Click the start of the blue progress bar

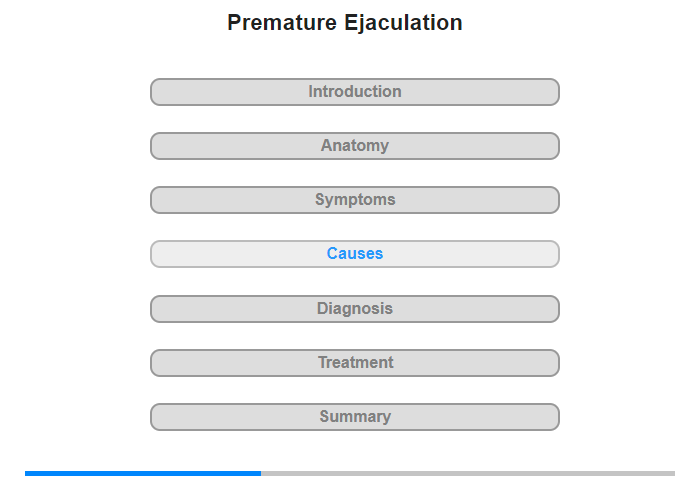coord(26,473)
